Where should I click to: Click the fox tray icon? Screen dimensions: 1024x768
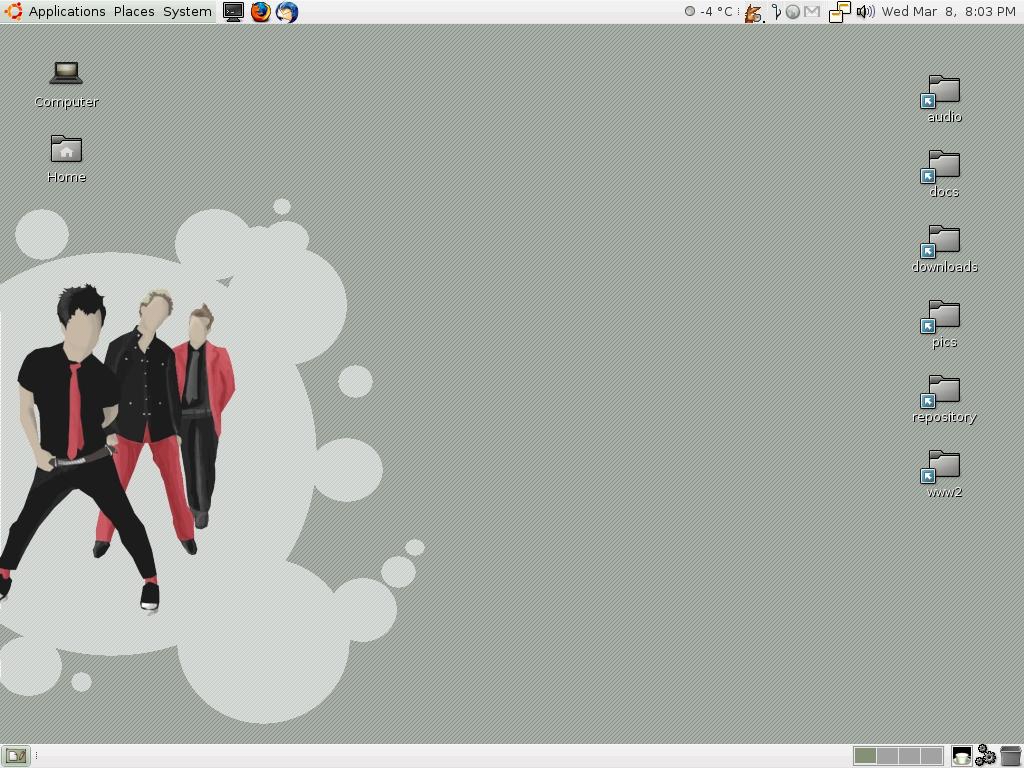tap(754, 12)
